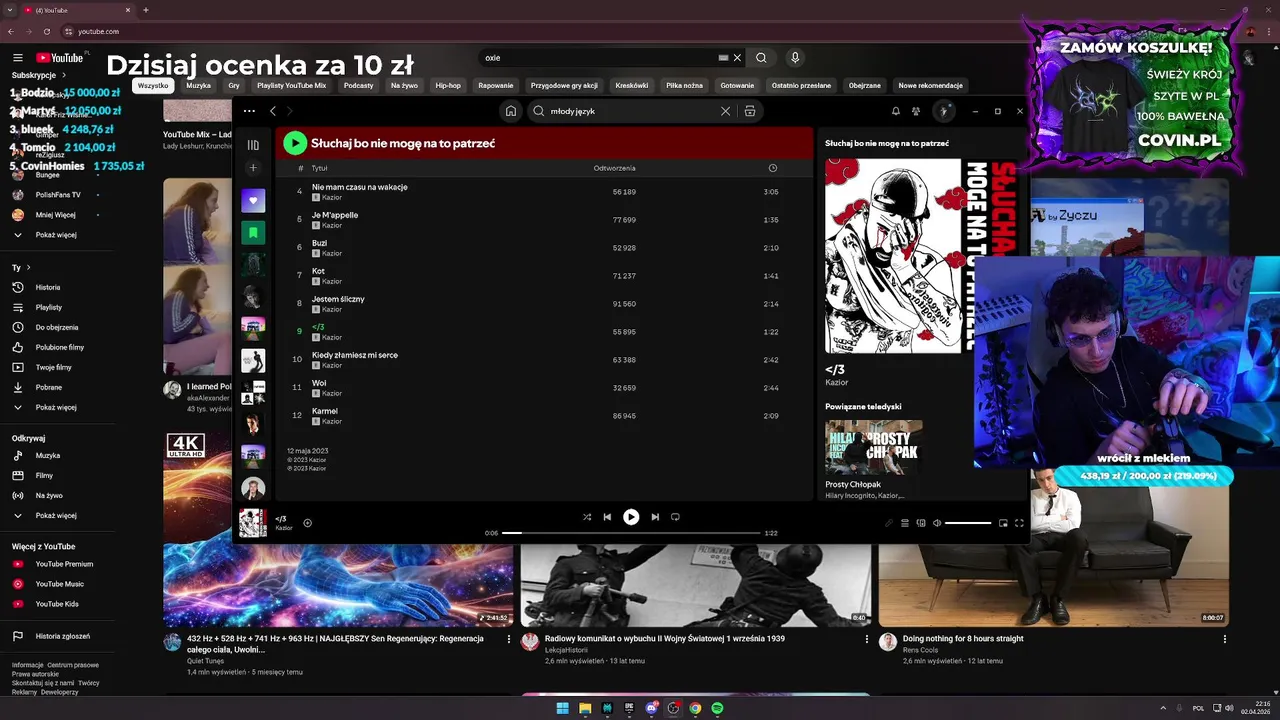This screenshot has height=720, width=1280.
Task: Select the 'Muzyka' filter chip on YouTube
Action: coord(198,86)
